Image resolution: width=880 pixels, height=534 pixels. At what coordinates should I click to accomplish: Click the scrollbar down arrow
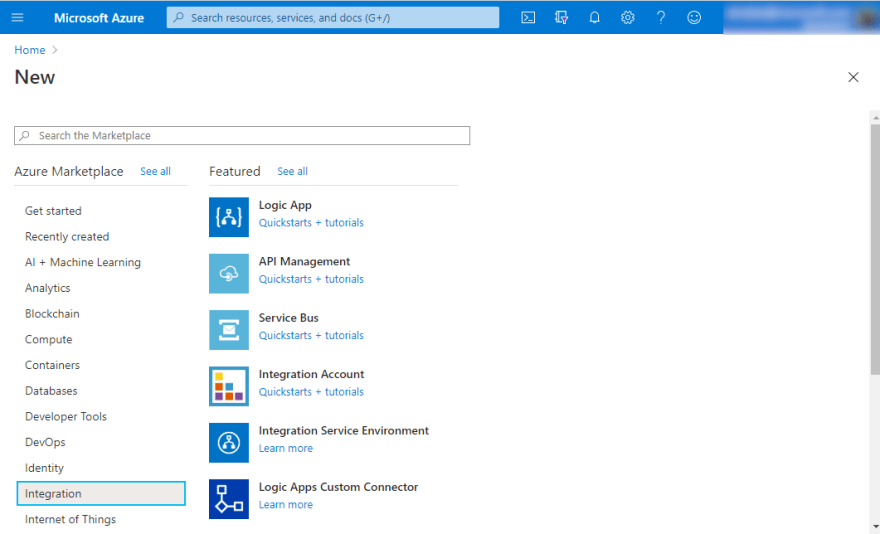point(876,526)
